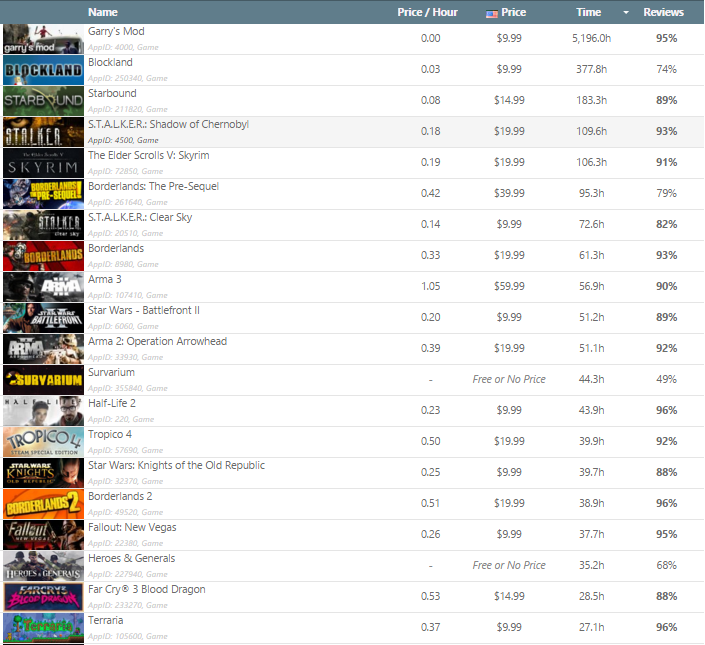Viewport: 705px width, 645px height.
Task: Open S.T.A.L.K.E.R.: Clear Sky title link
Action: (140, 218)
